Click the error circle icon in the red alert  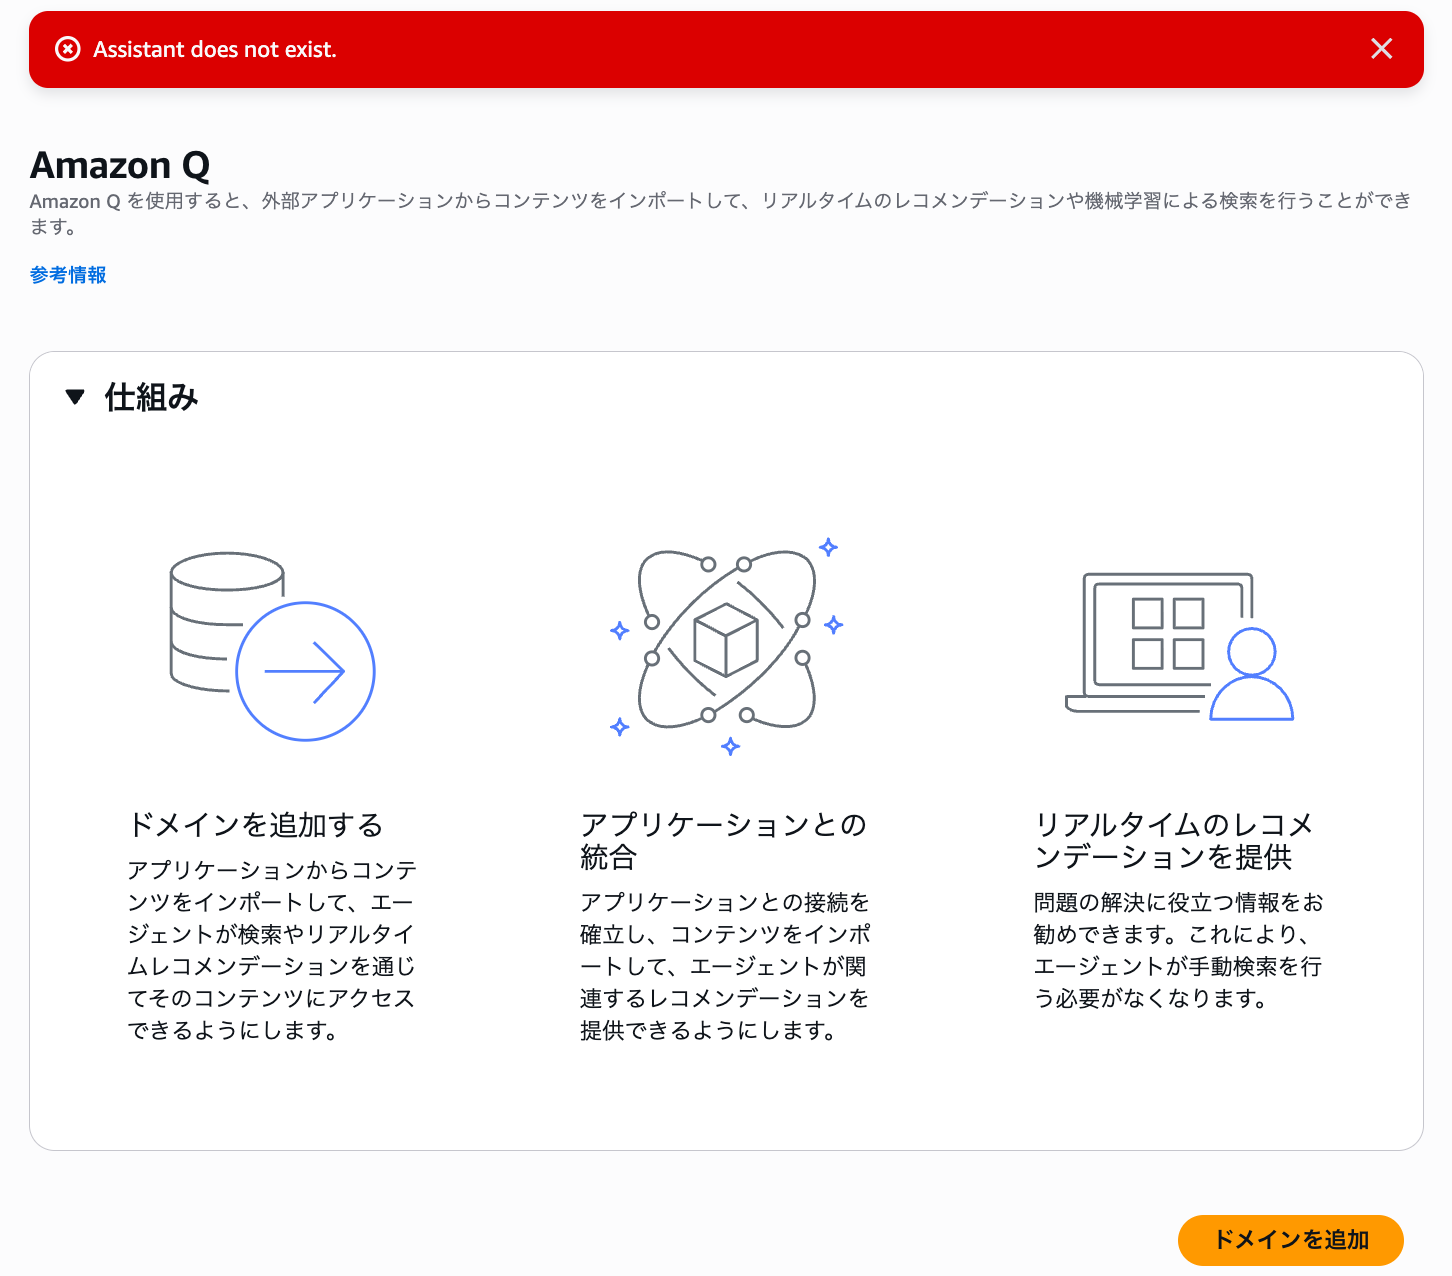click(68, 49)
